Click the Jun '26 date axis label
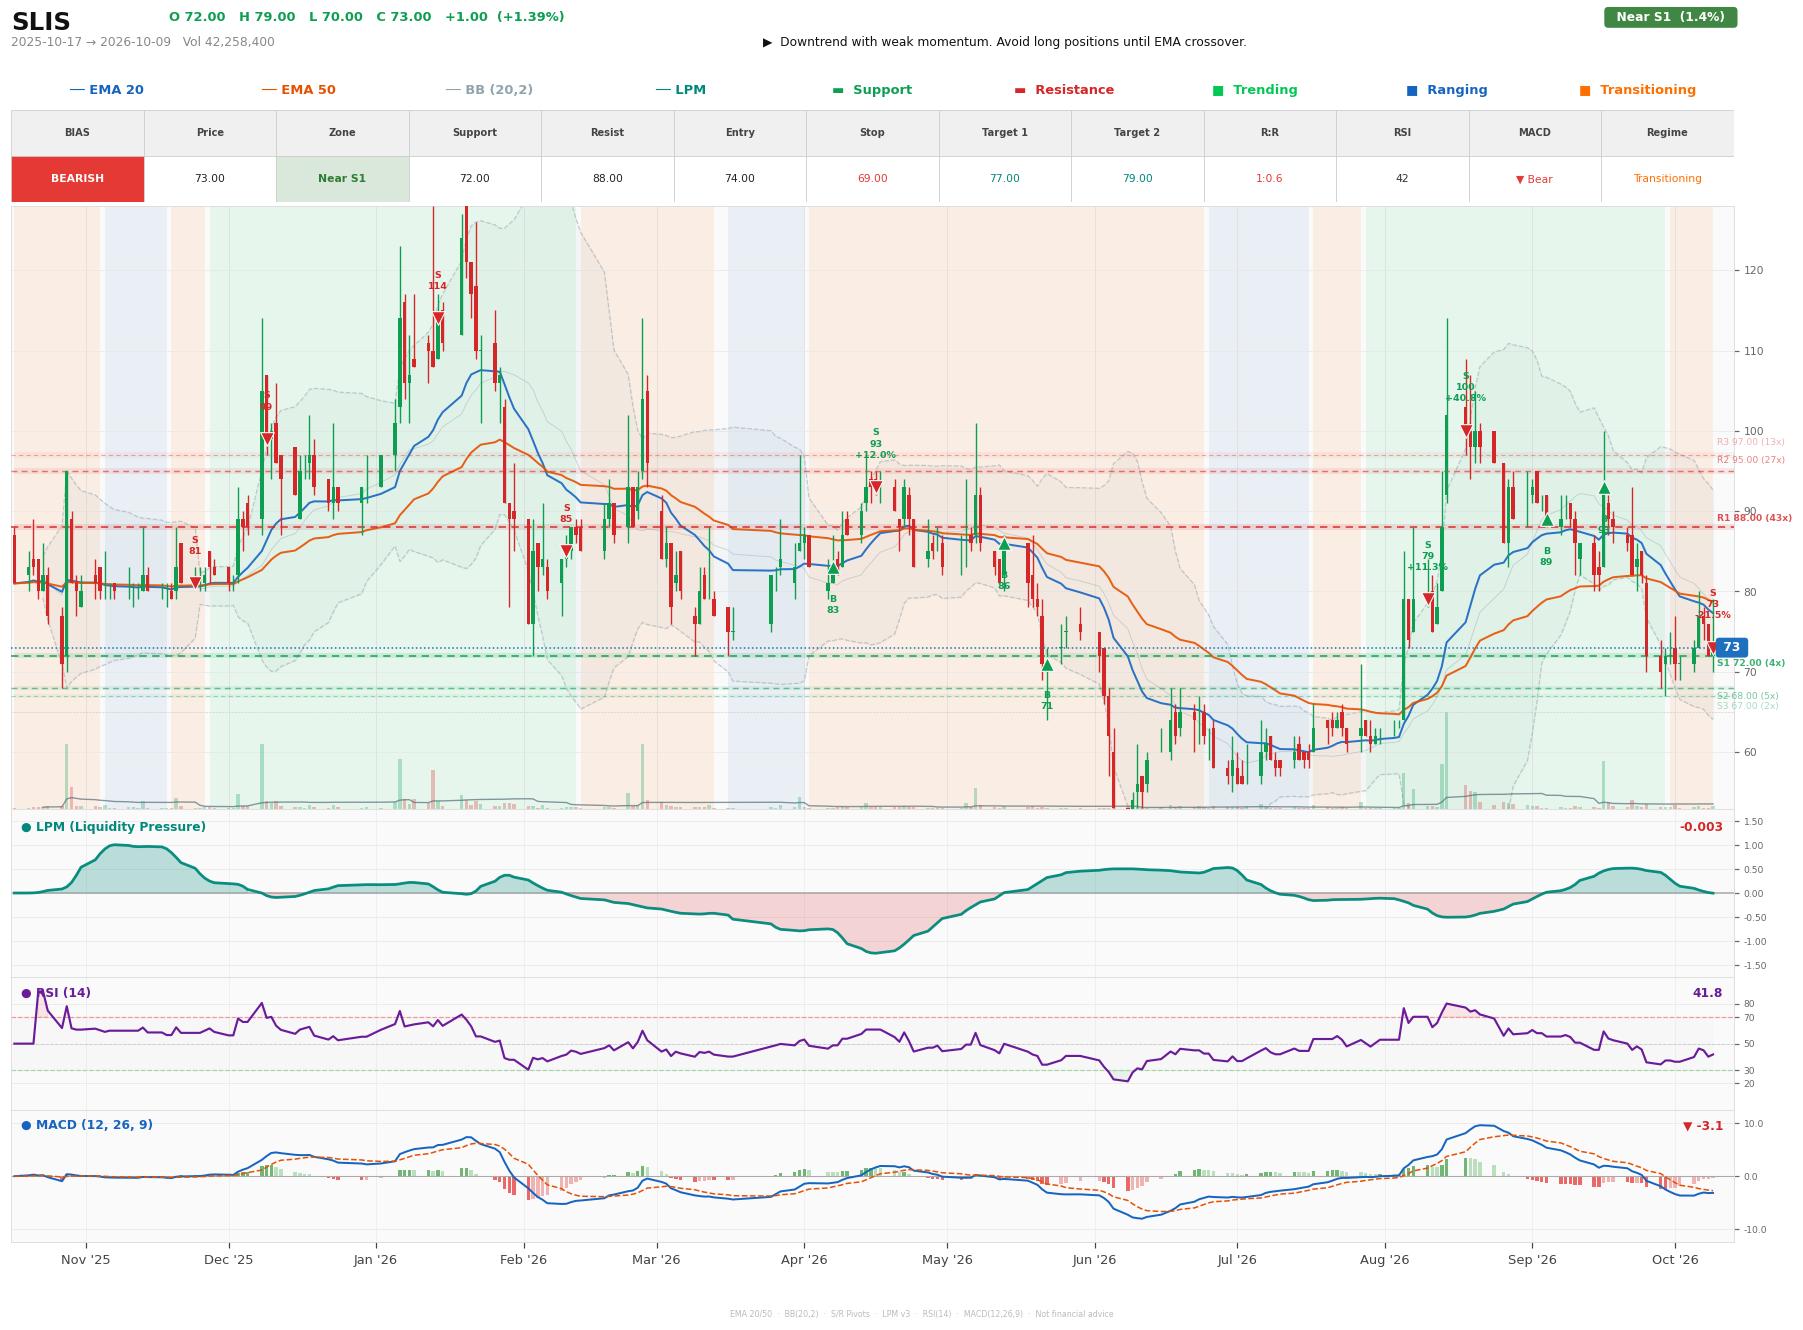Image resolution: width=1803 pixels, height=1330 pixels. tap(1094, 1260)
